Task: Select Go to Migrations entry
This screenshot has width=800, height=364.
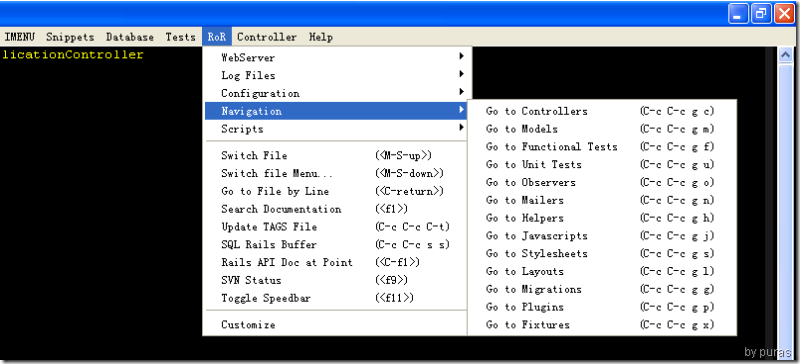Action: tap(602, 289)
